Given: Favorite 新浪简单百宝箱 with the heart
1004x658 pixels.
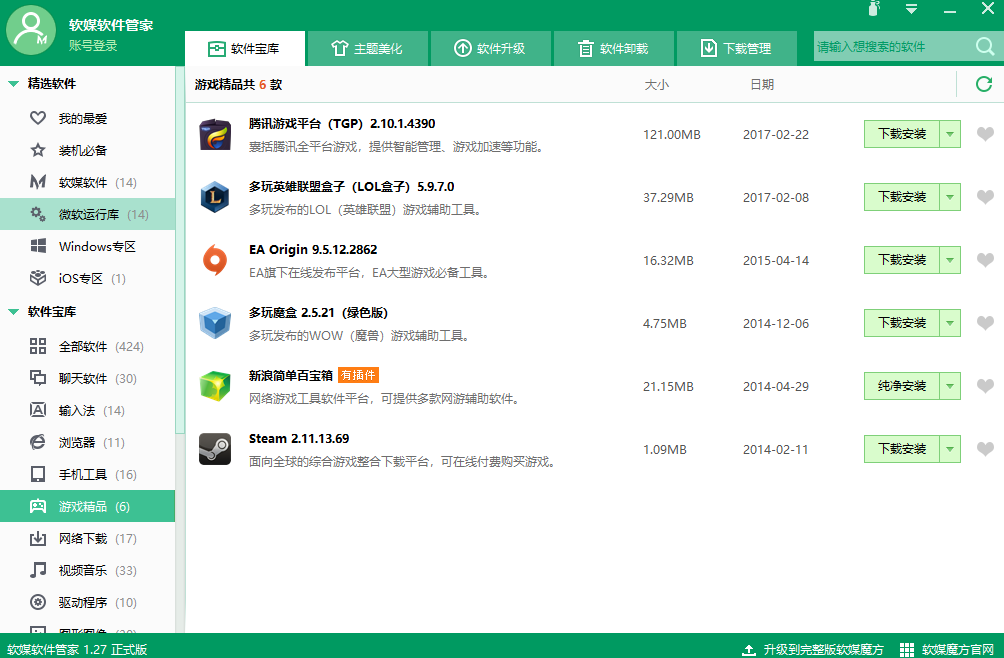Looking at the screenshot, I should pos(985,386).
